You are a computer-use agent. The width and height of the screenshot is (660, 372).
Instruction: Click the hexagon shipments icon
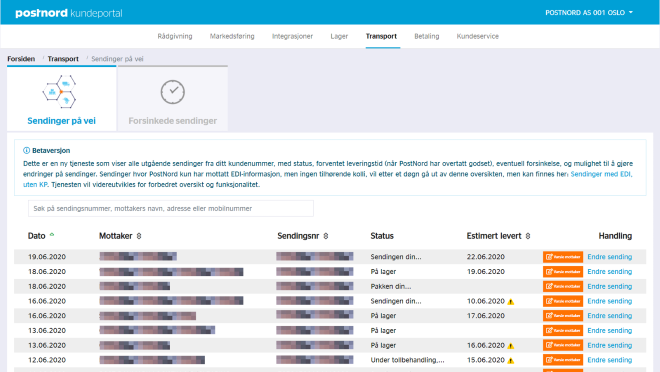59,91
